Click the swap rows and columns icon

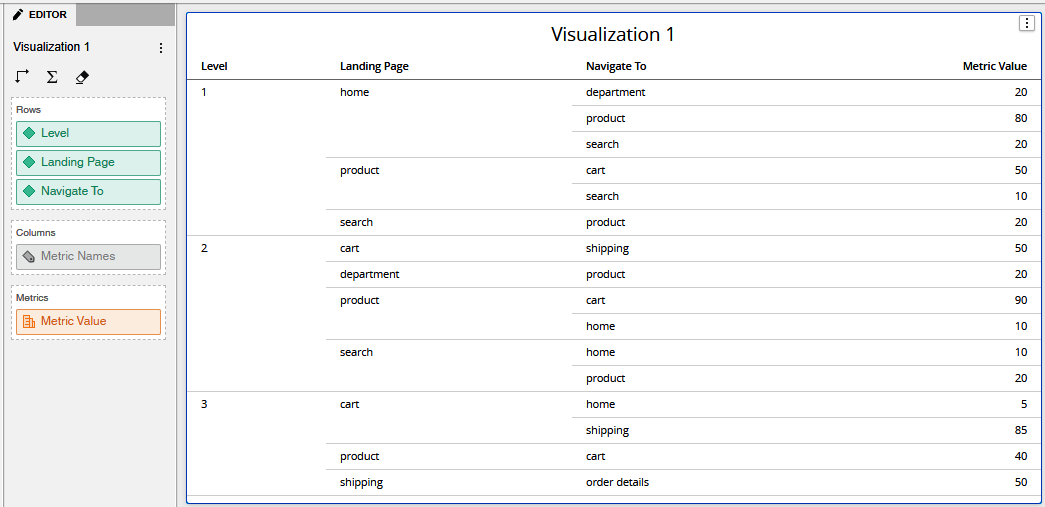tap(22, 77)
